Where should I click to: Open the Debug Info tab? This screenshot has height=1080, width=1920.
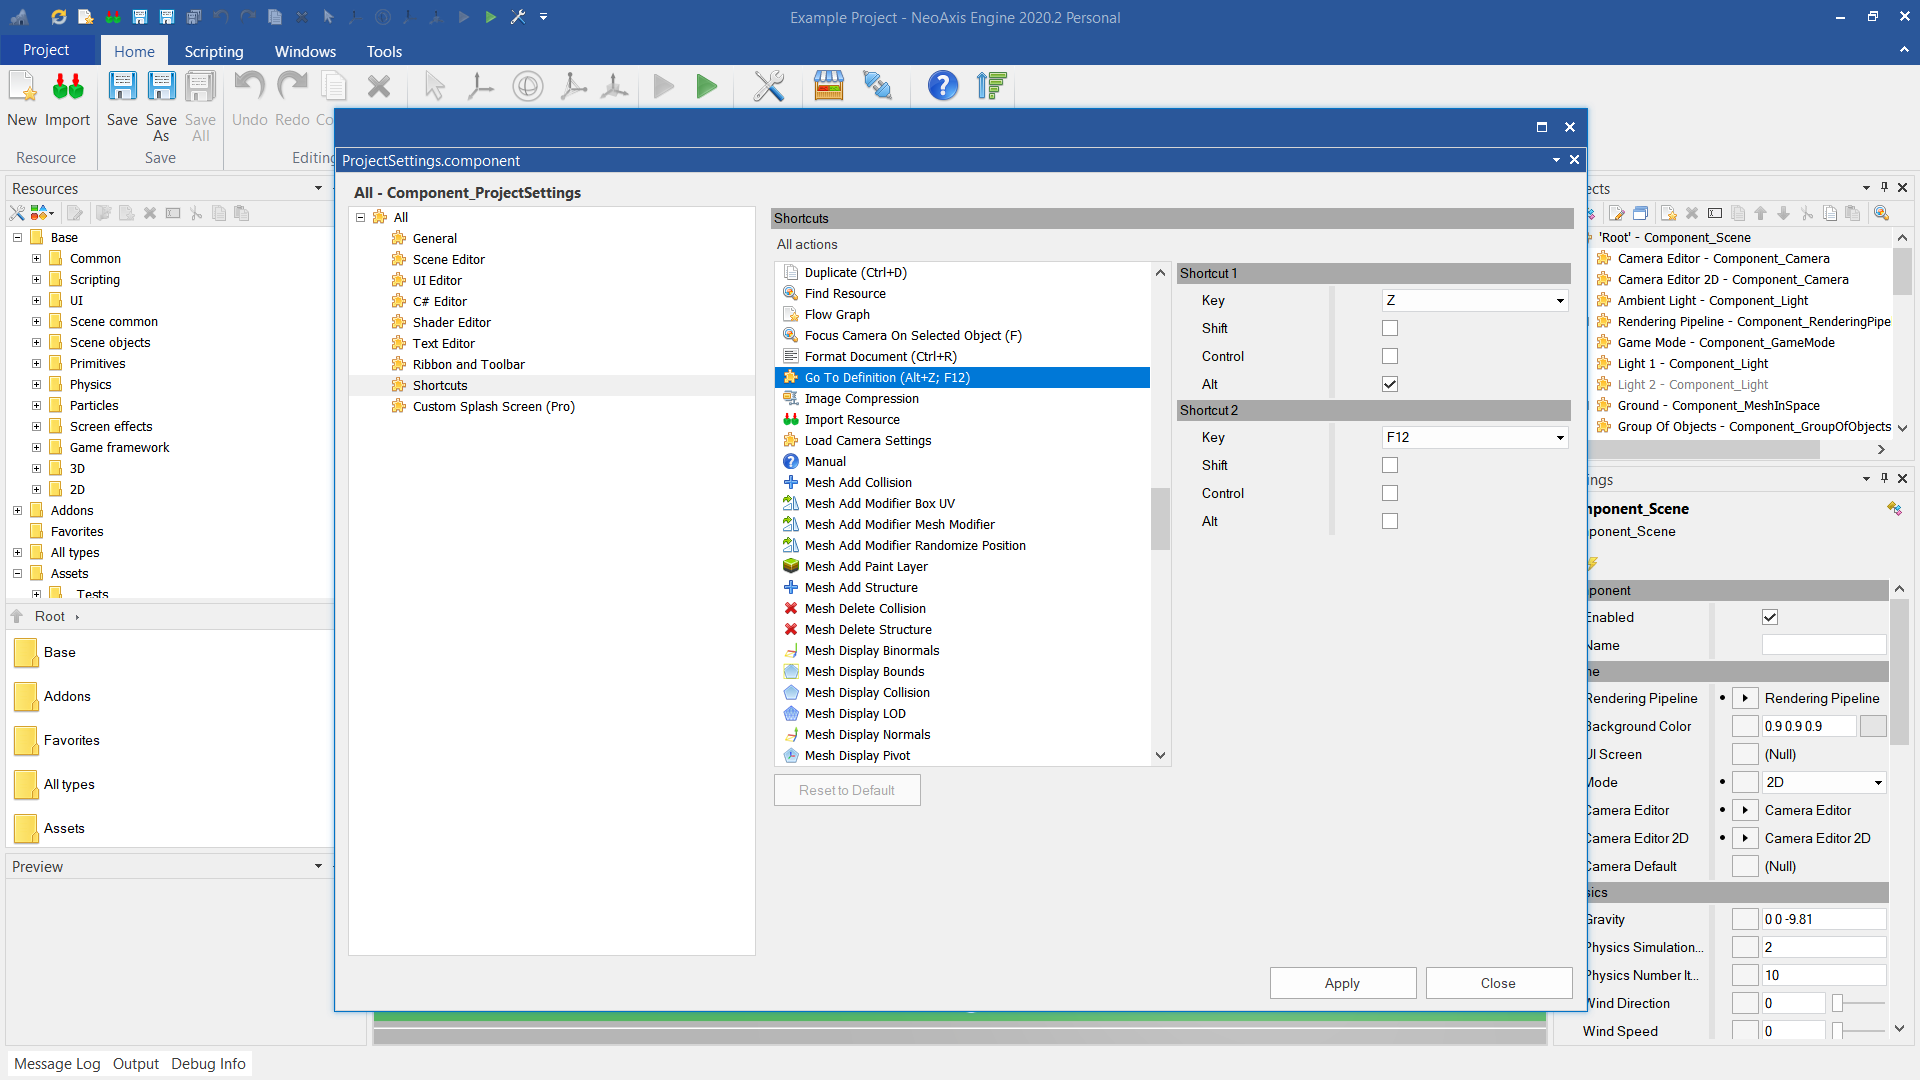point(208,1063)
